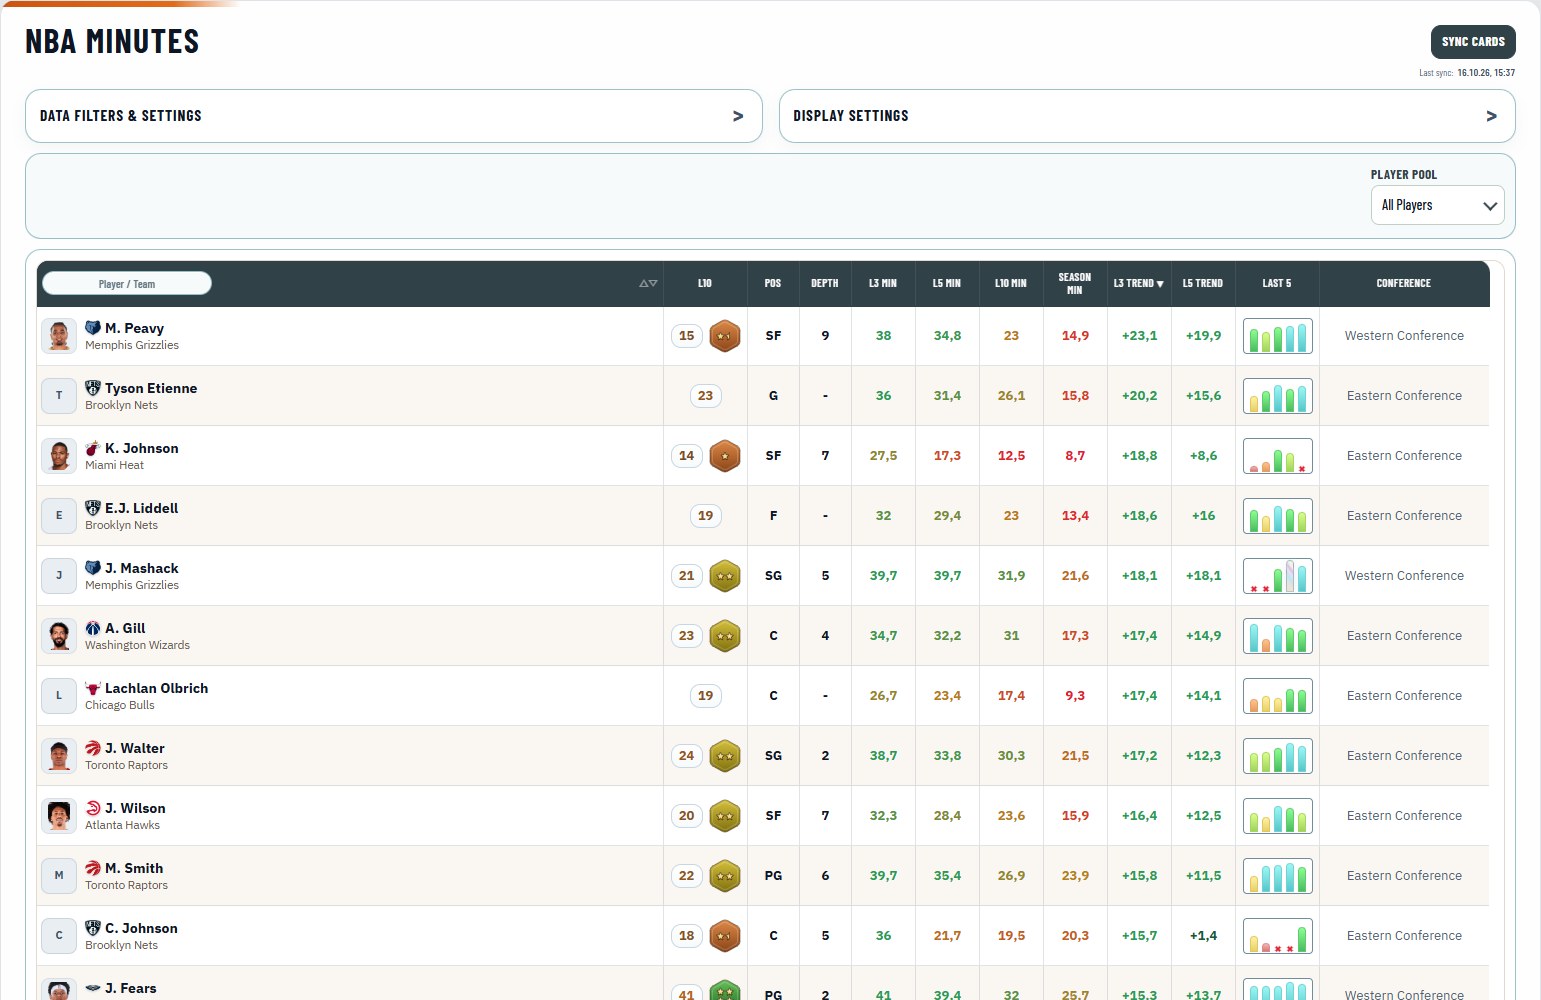This screenshot has width=1541, height=1000.
Task: Open Tyson Etienne's player link
Action: pyautogui.click(x=151, y=388)
